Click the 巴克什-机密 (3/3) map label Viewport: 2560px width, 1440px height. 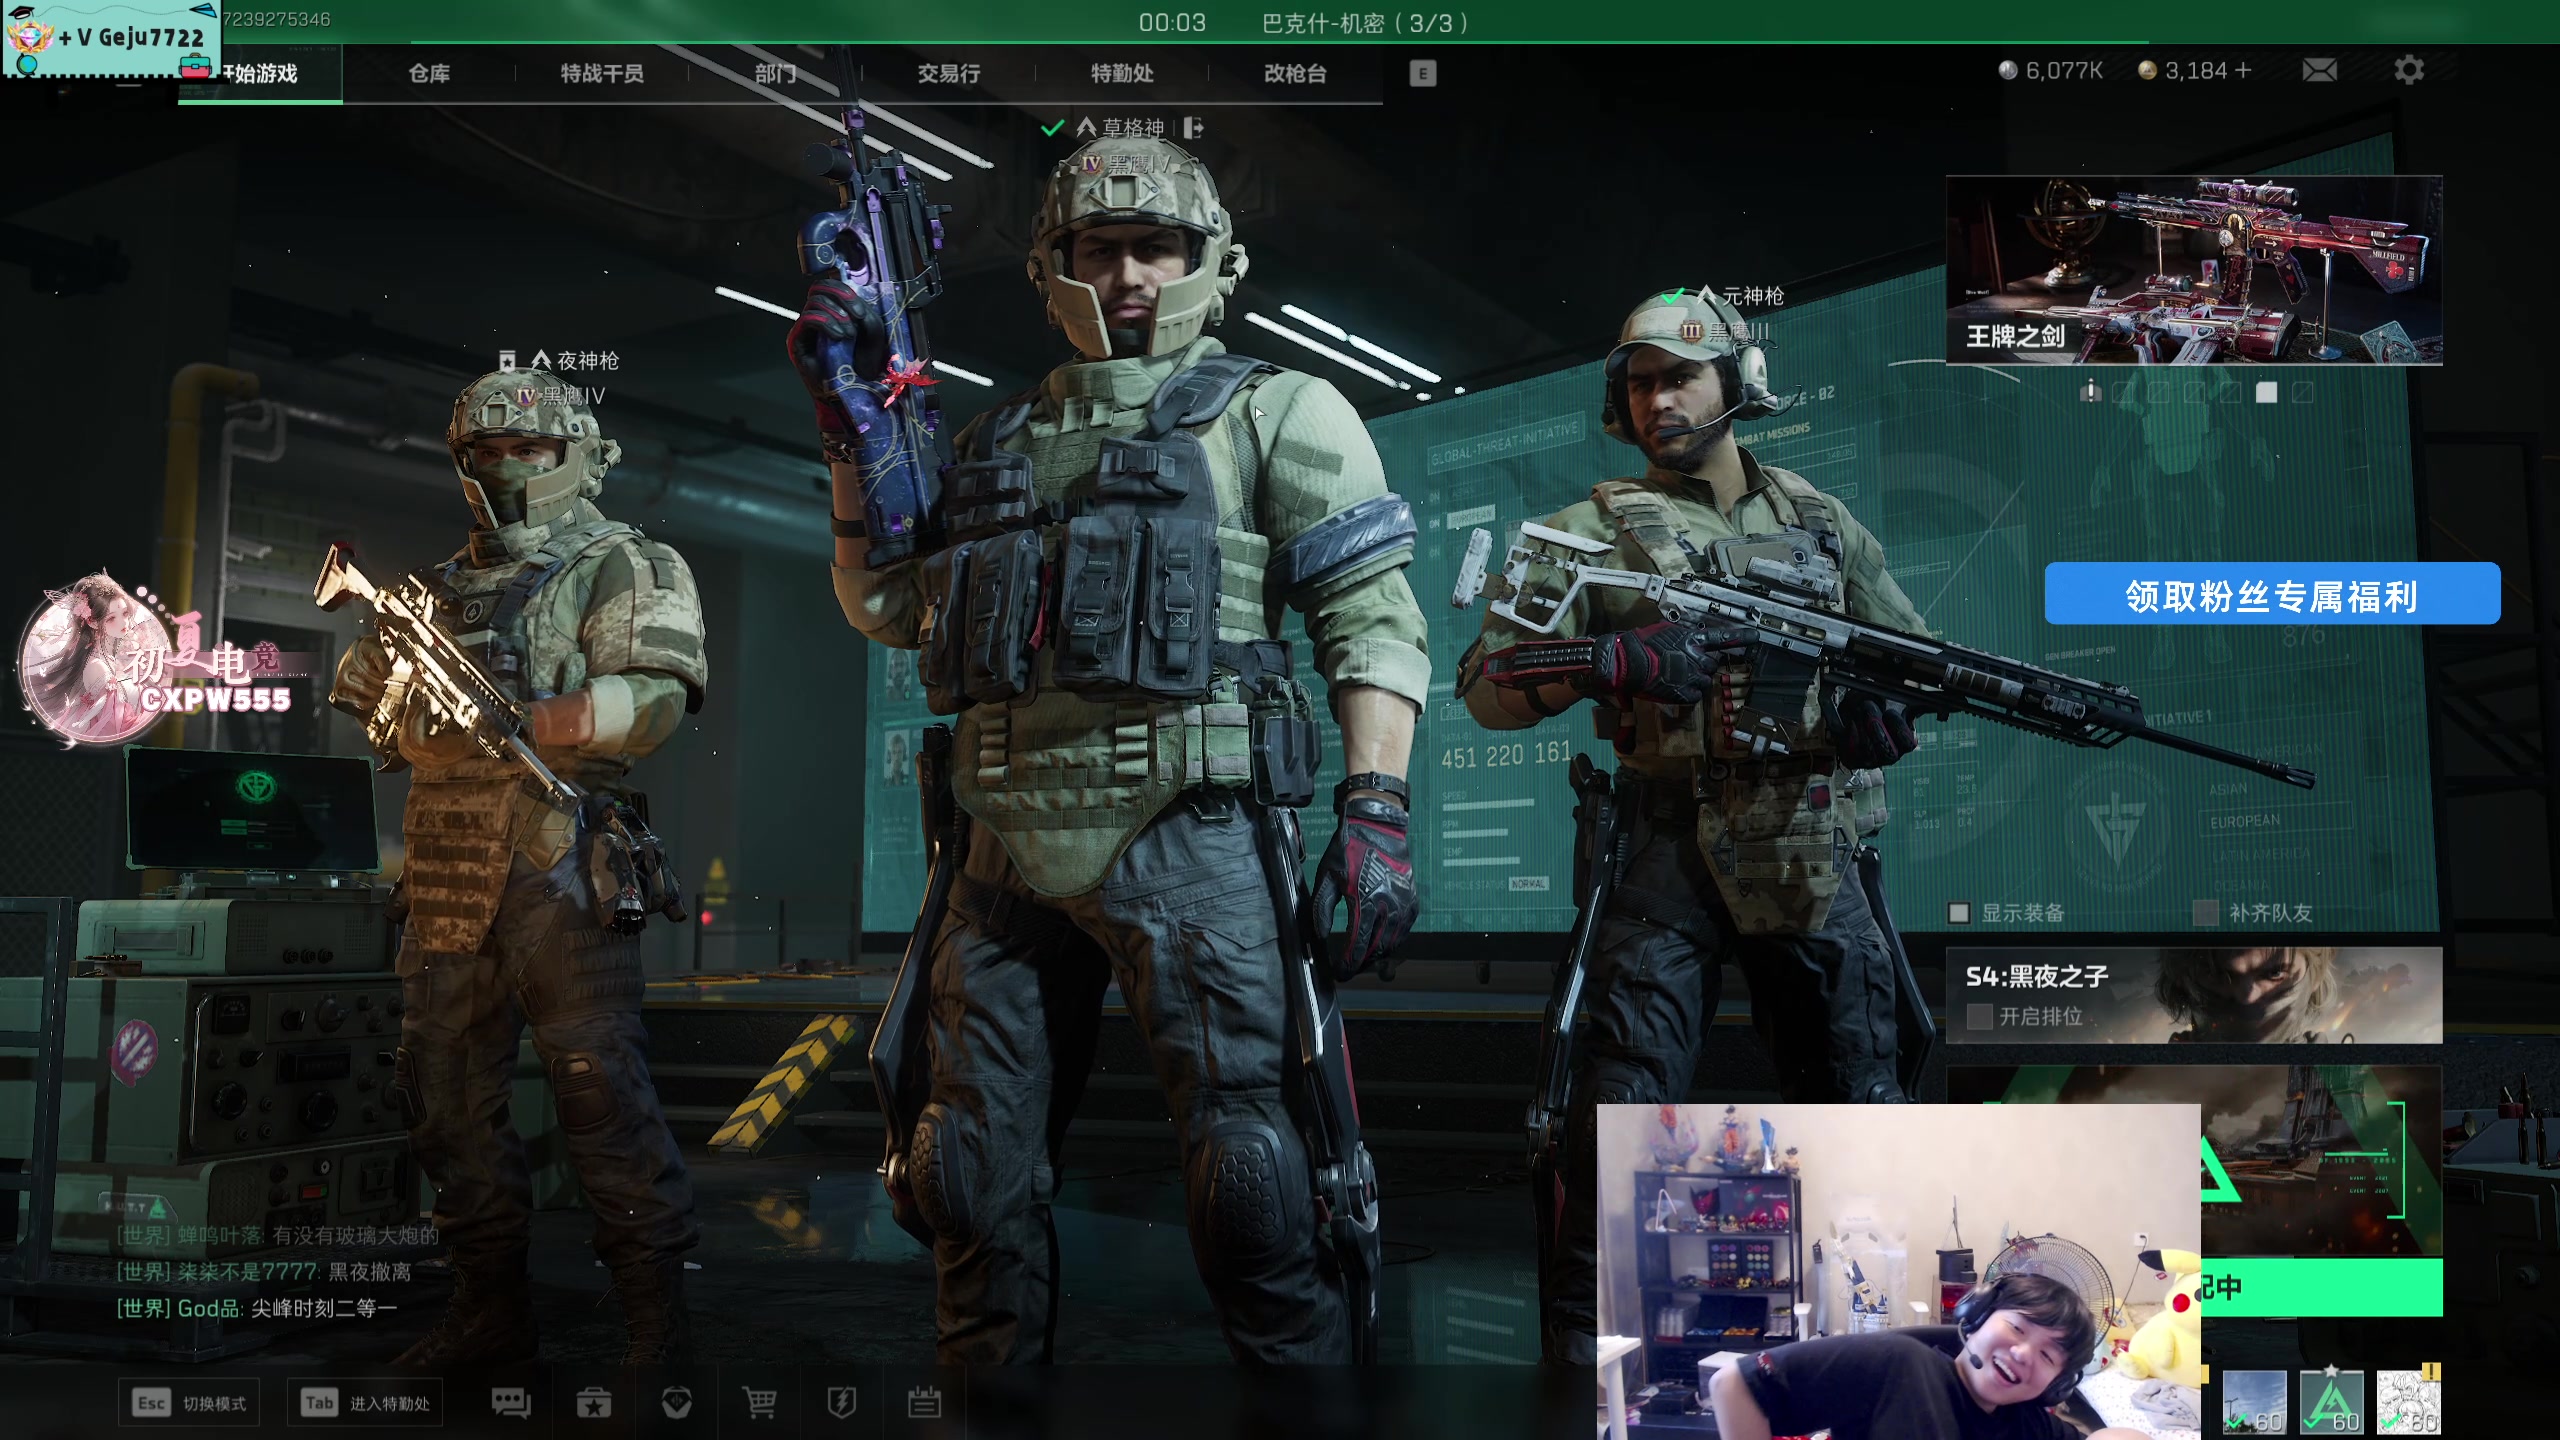[1365, 23]
